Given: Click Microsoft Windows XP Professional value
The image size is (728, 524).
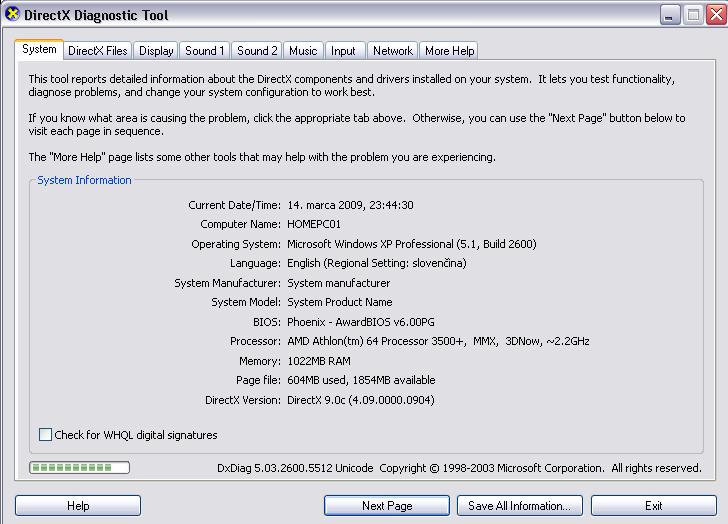Looking at the screenshot, I should point(412,244).
